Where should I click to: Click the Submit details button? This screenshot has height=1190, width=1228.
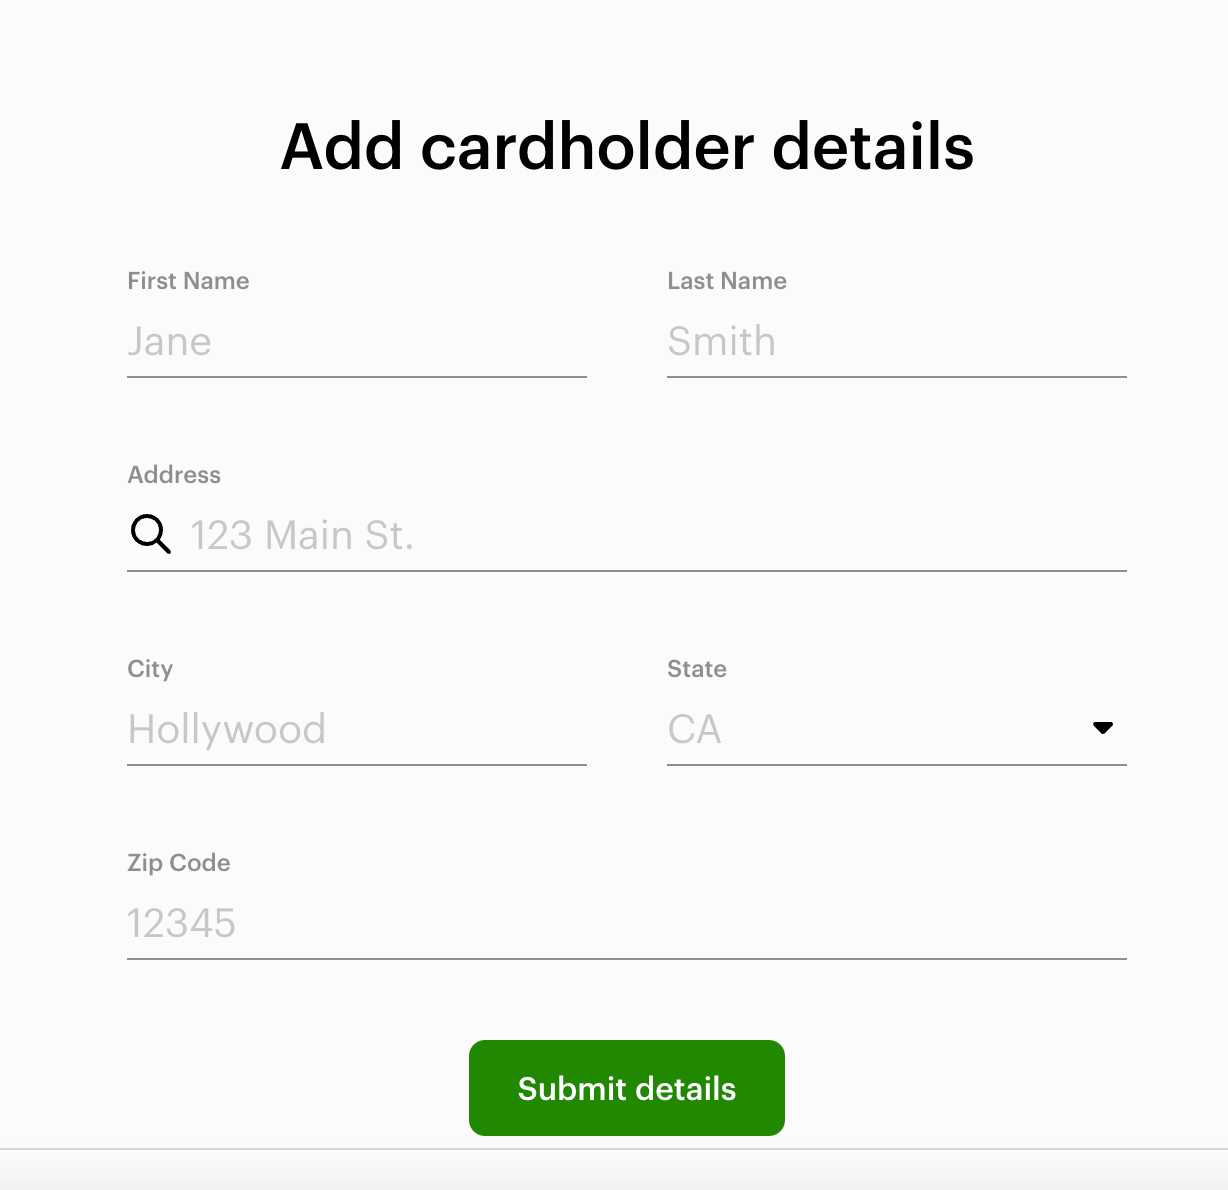click(626, 1088)
